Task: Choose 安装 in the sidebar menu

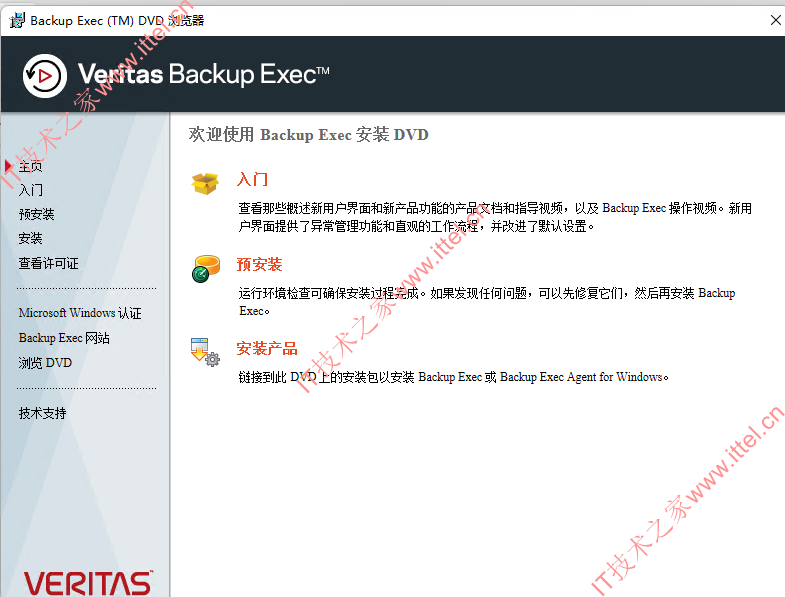Action: [x=30, y=238]
